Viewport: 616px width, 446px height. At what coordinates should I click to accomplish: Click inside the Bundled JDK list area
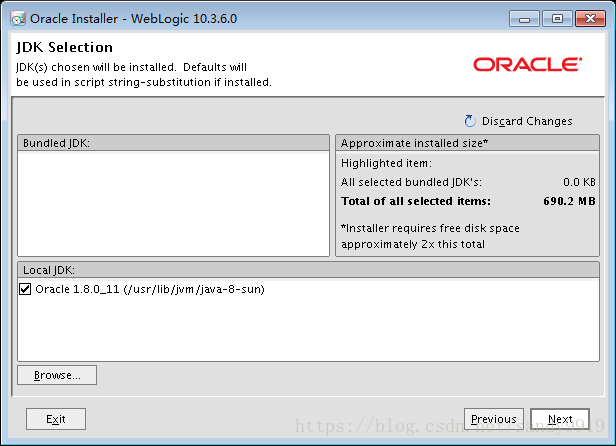click(173, 204)
